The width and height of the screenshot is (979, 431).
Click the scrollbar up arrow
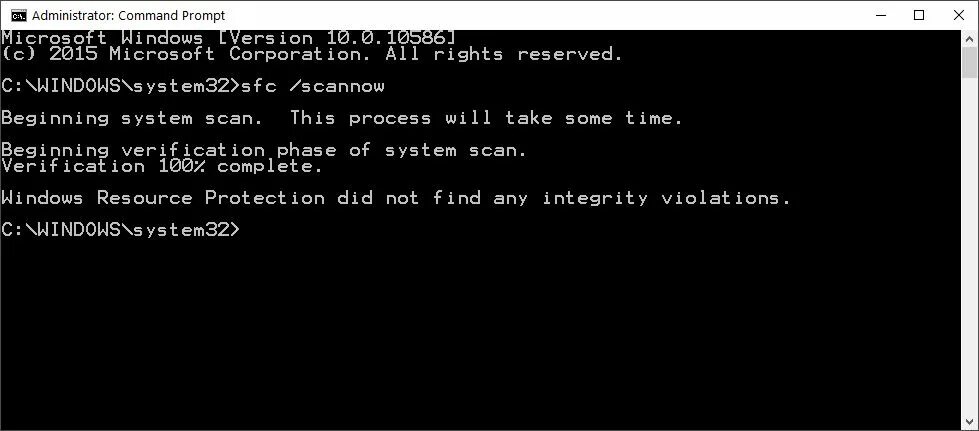pos(970,36)
